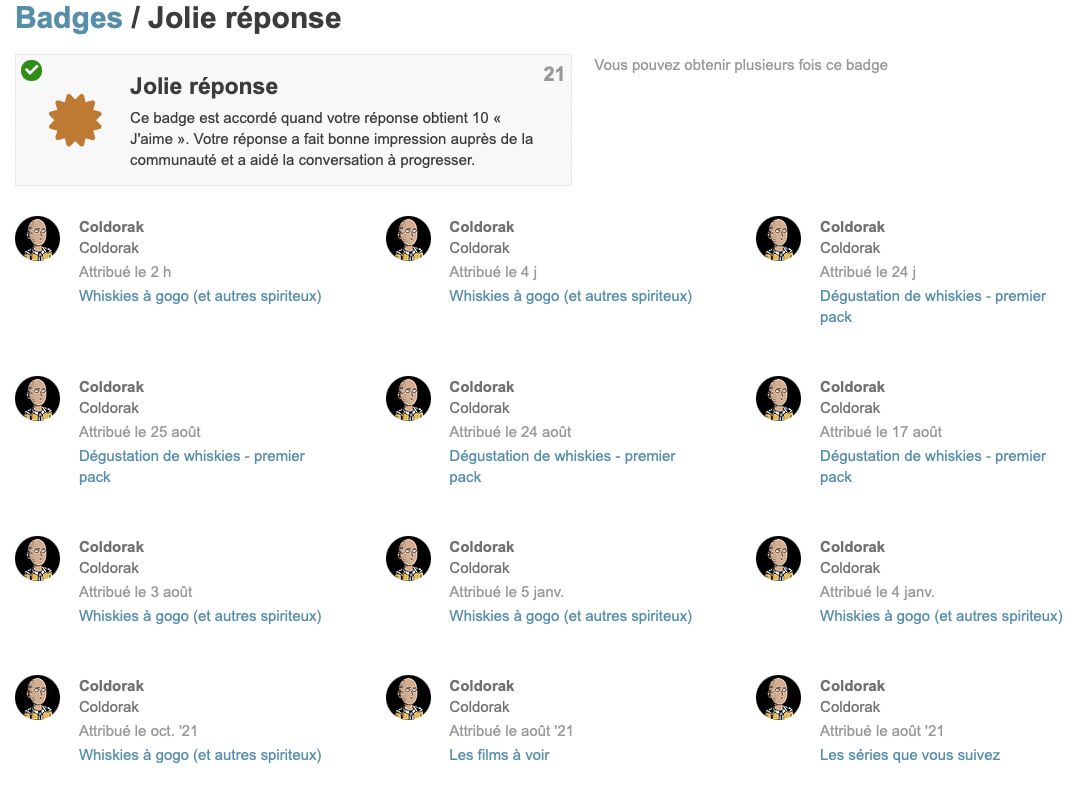Click the badge count number 21

coord(554,74)
